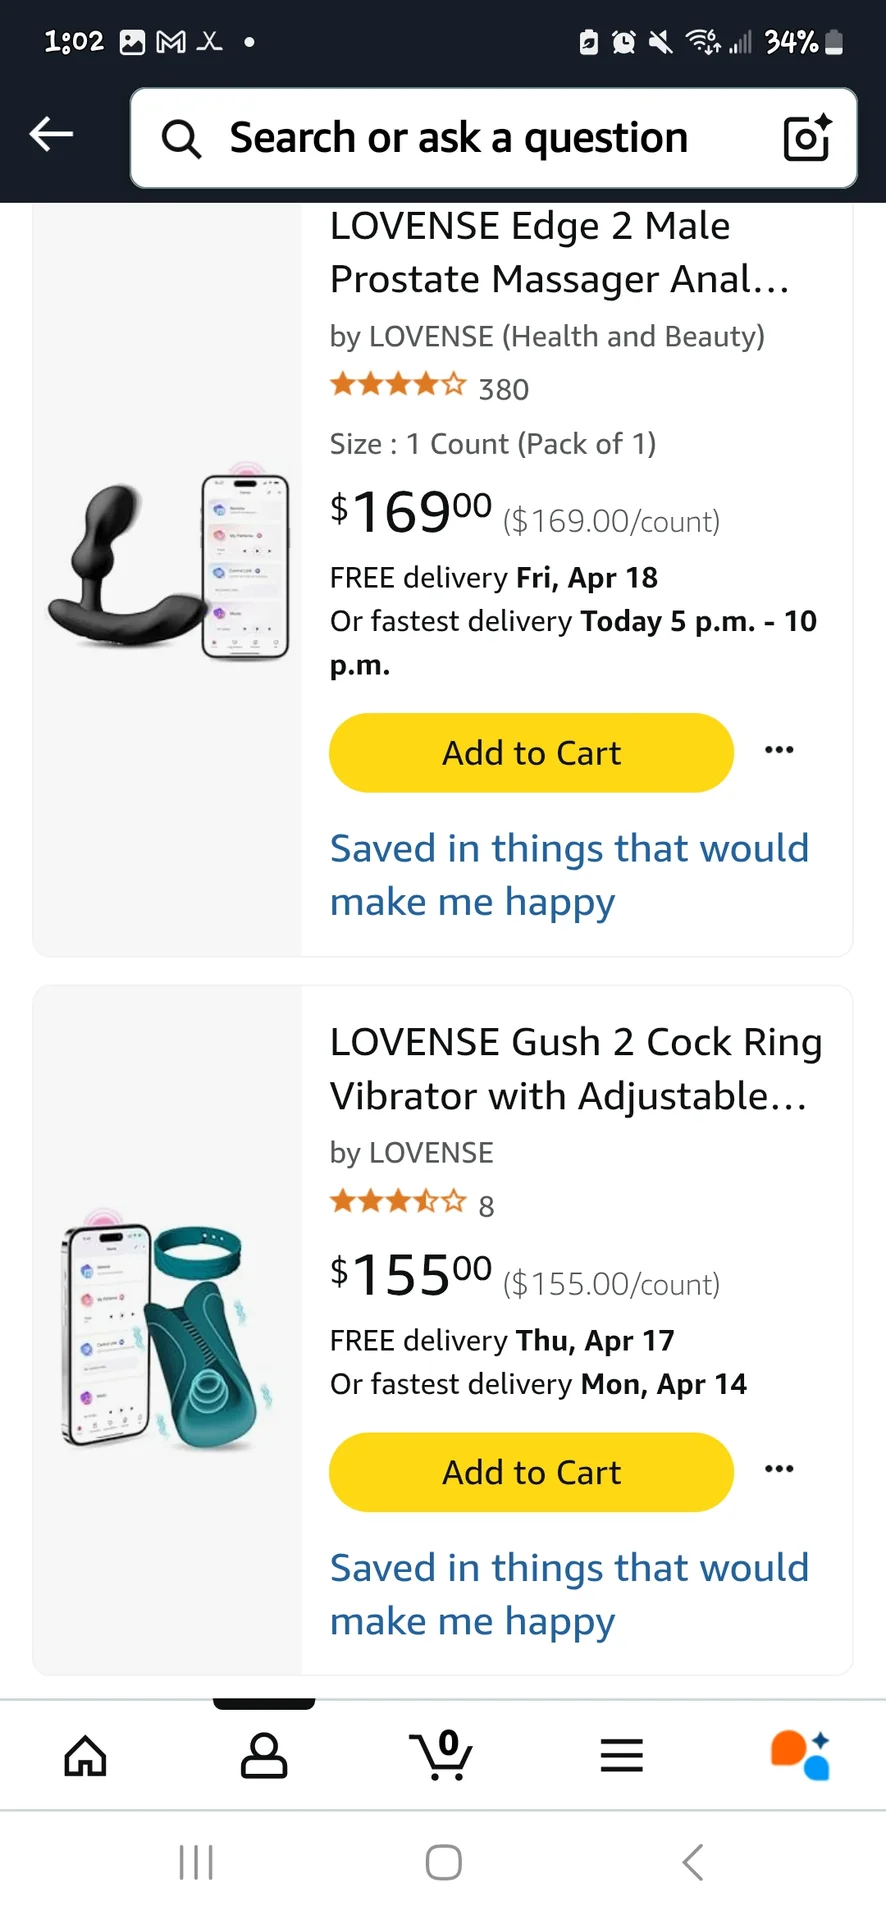Image resolution: width=886 pixels, height=1920 pixels.
Task: Open the shopping cart tab
Action: click(x=441, y=1755)
